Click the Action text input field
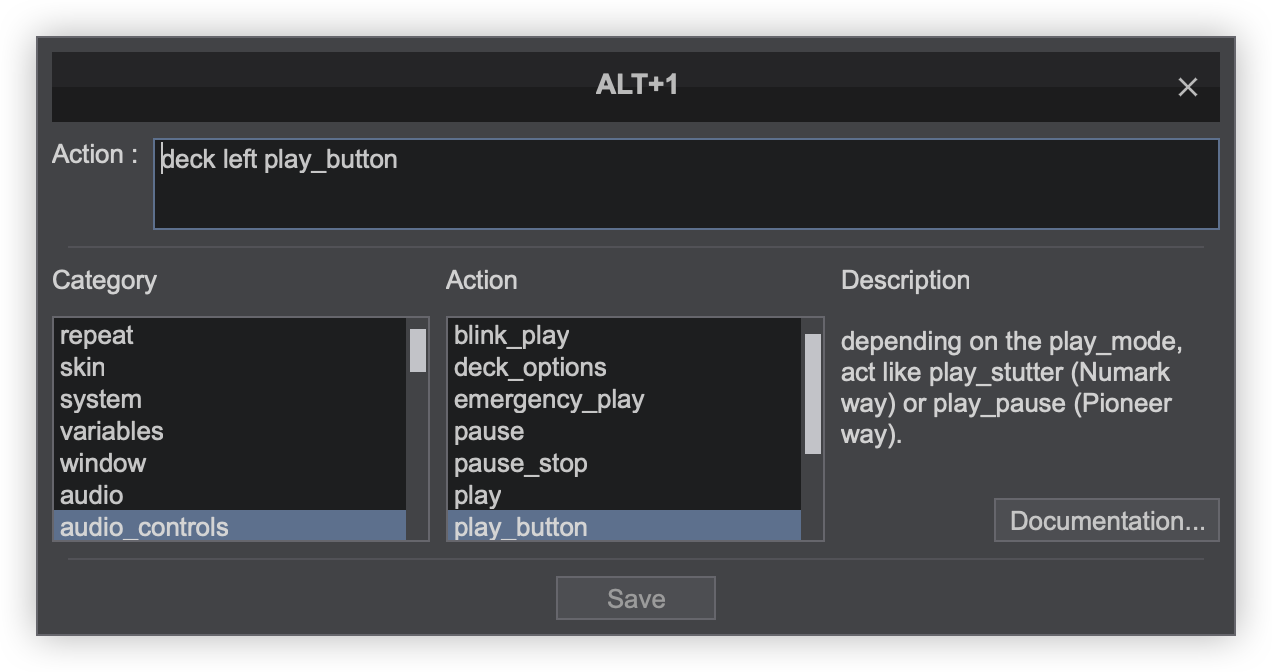The width and height of the screenshot is (1272, 672). (685, 185)
